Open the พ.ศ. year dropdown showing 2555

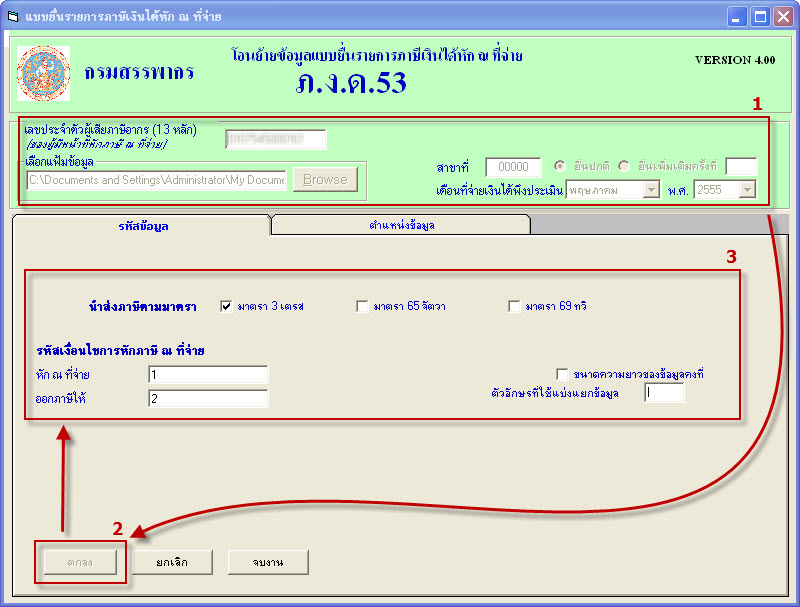(x=746, y=189)
